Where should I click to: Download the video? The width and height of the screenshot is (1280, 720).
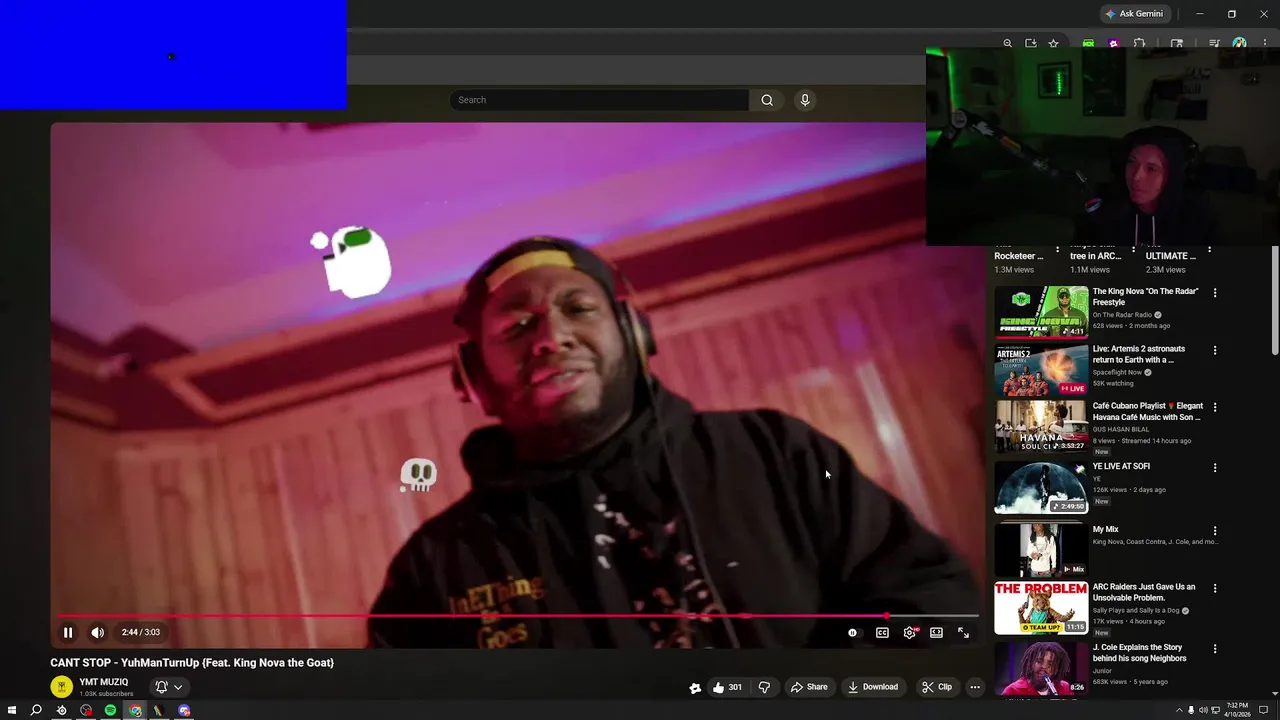coord(873,687)
